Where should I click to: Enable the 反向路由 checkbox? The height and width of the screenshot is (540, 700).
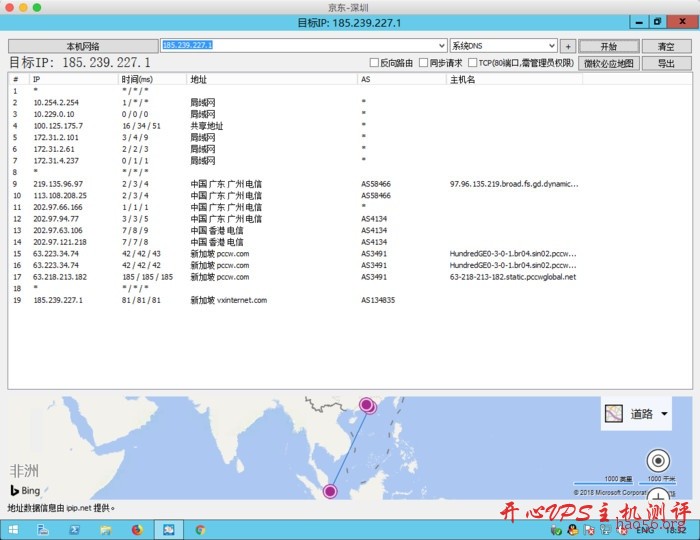click(375, 63)
